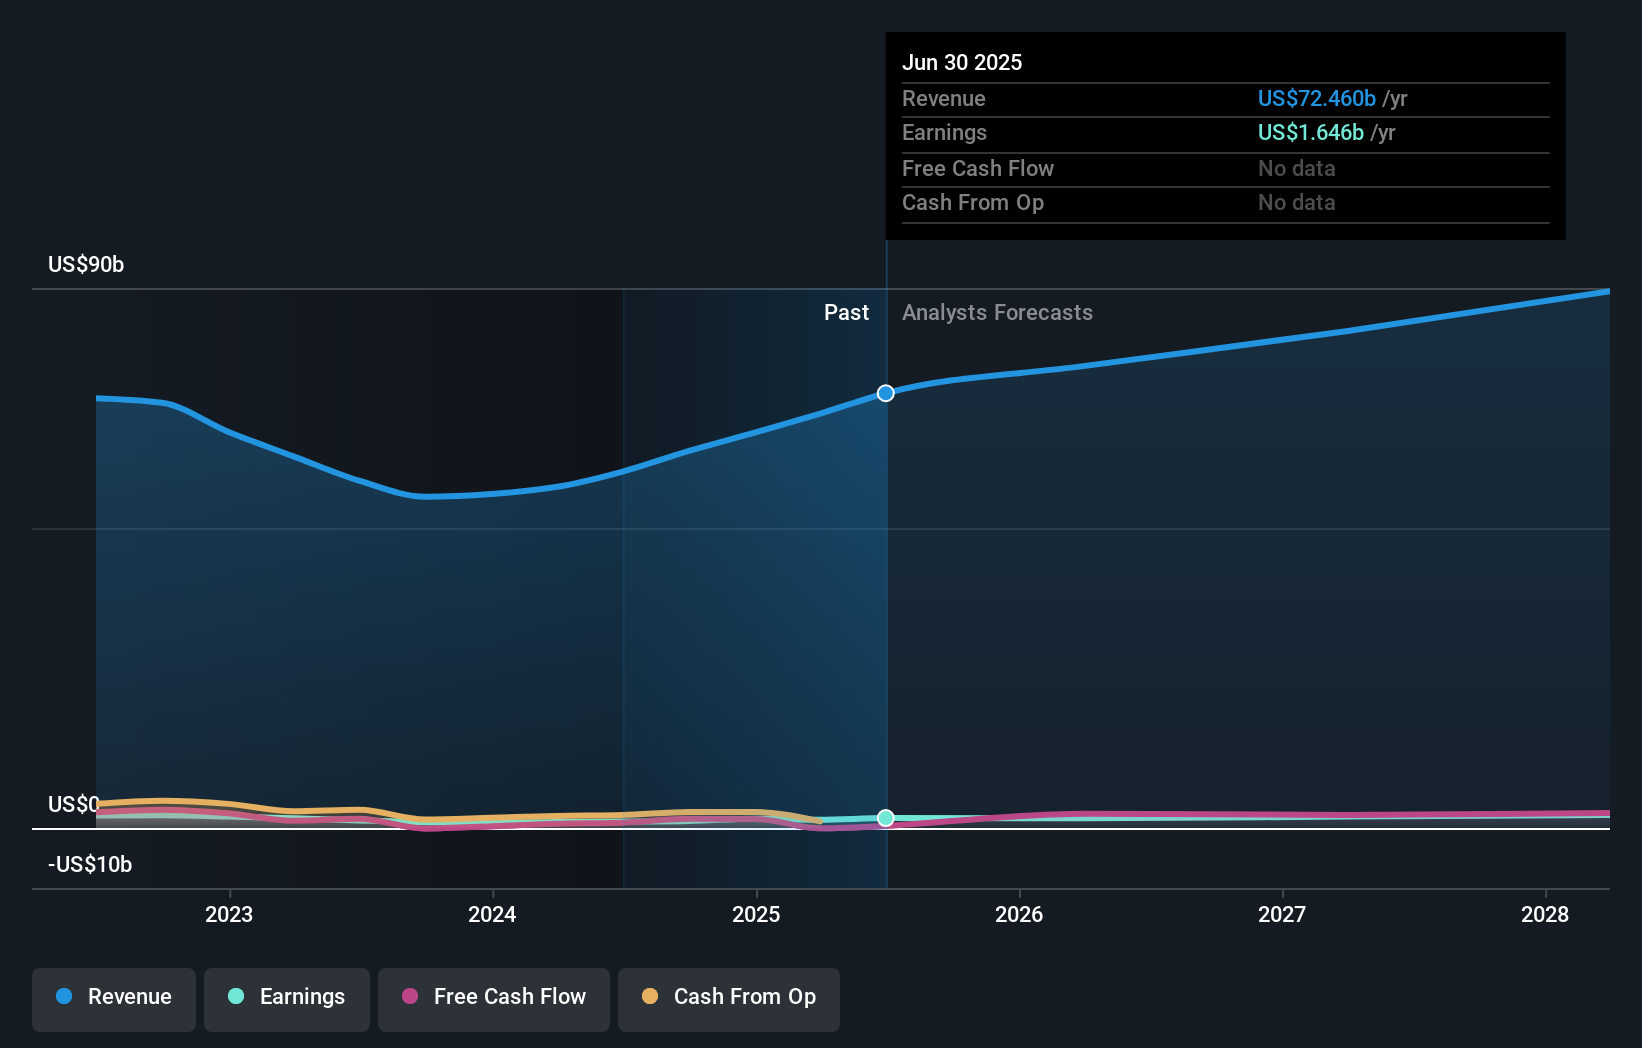
Task: Select the teal earnings marker on the chart
Action: (x=885, y=817)
